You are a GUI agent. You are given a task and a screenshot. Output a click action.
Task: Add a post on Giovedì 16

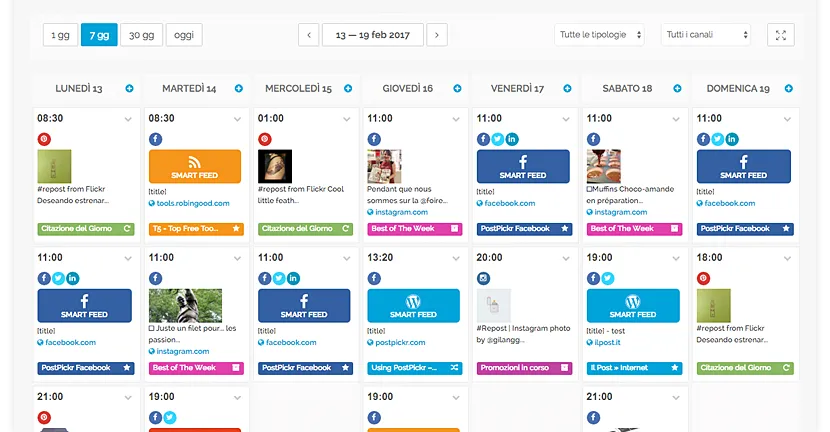(457, 88)
